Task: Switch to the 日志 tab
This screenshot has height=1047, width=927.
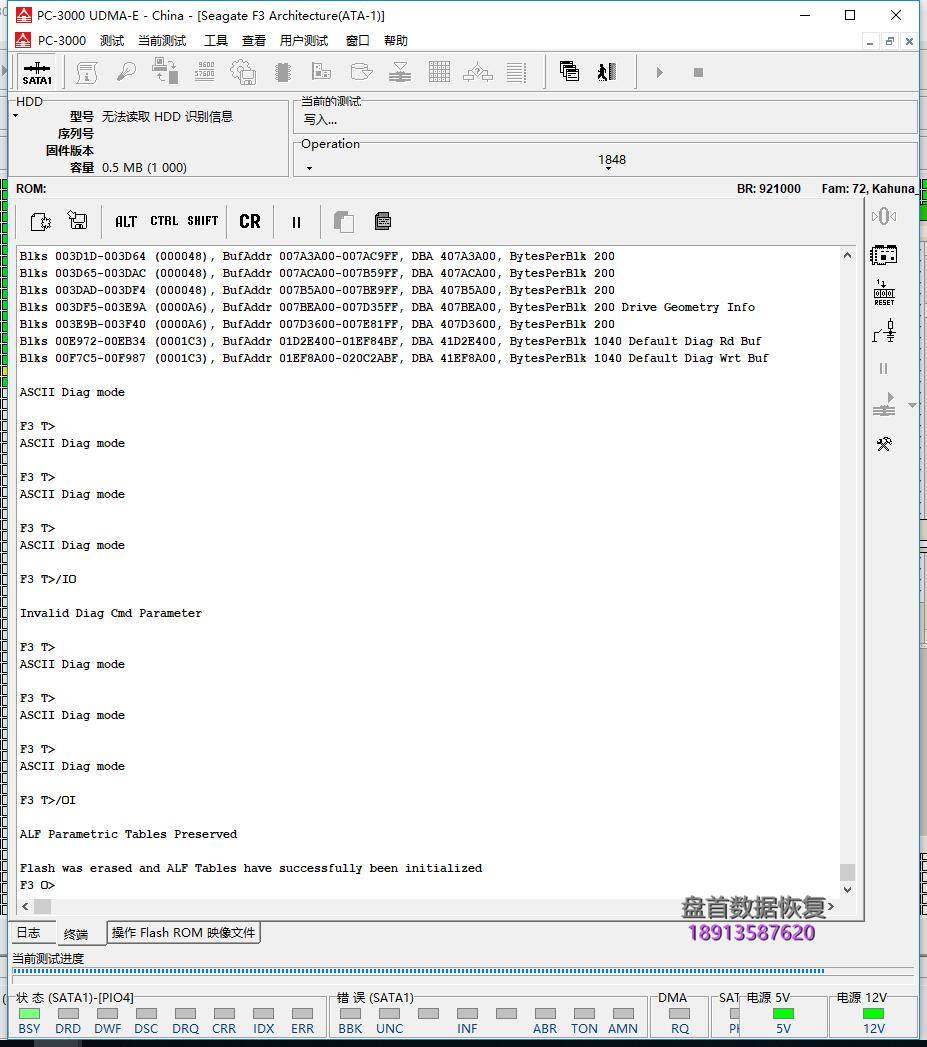Action: point(28,933)
